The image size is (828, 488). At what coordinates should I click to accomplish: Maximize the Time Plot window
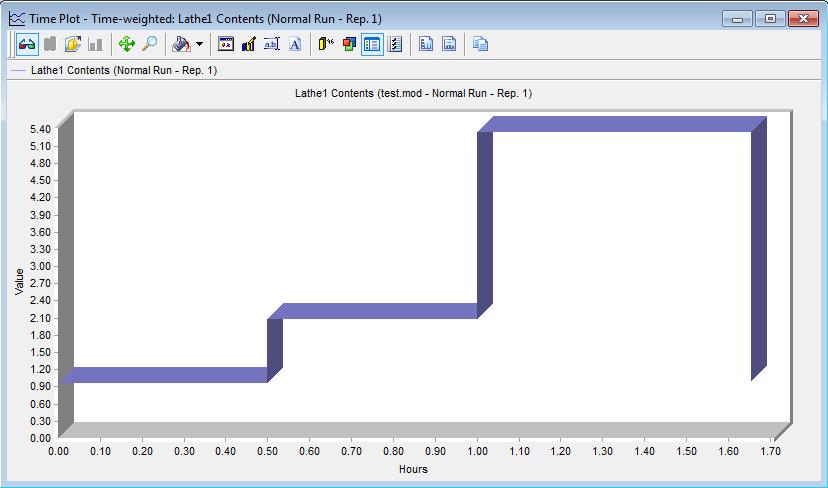tap(770, 19)
